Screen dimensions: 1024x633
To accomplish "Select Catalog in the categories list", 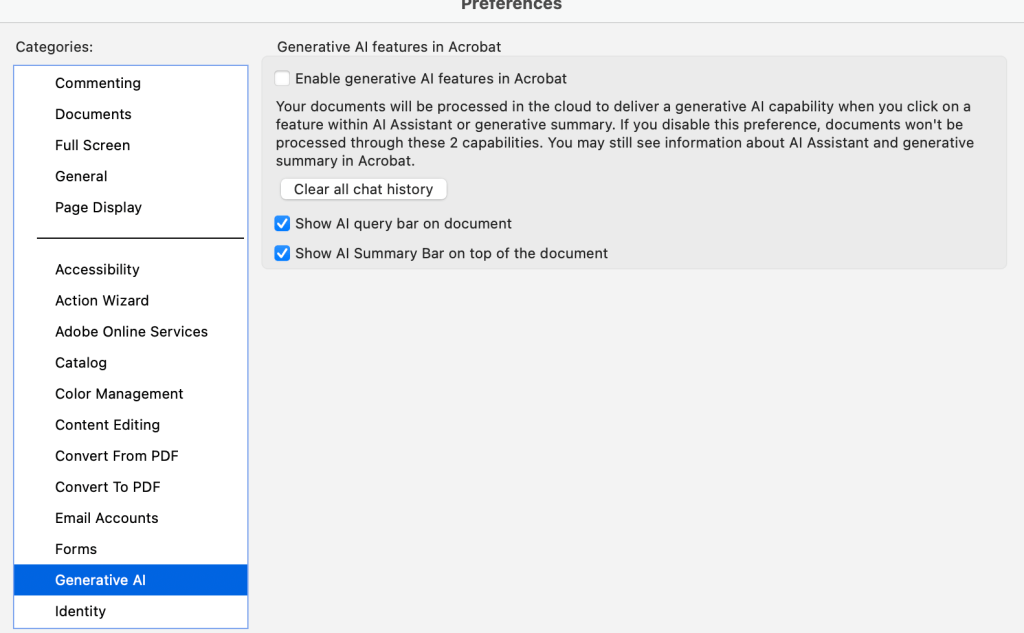I will pos(81,362).
